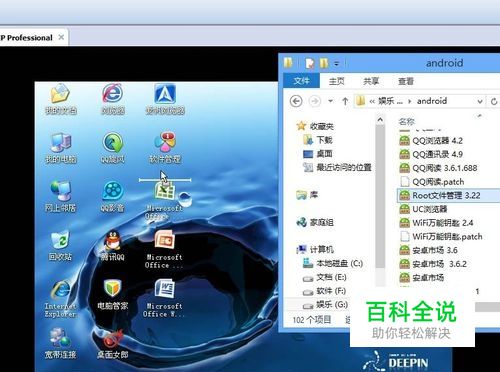Open the 我的文档 desktop icon
The height and width of the screenshot is (372, 500).
tap(60, 99)
